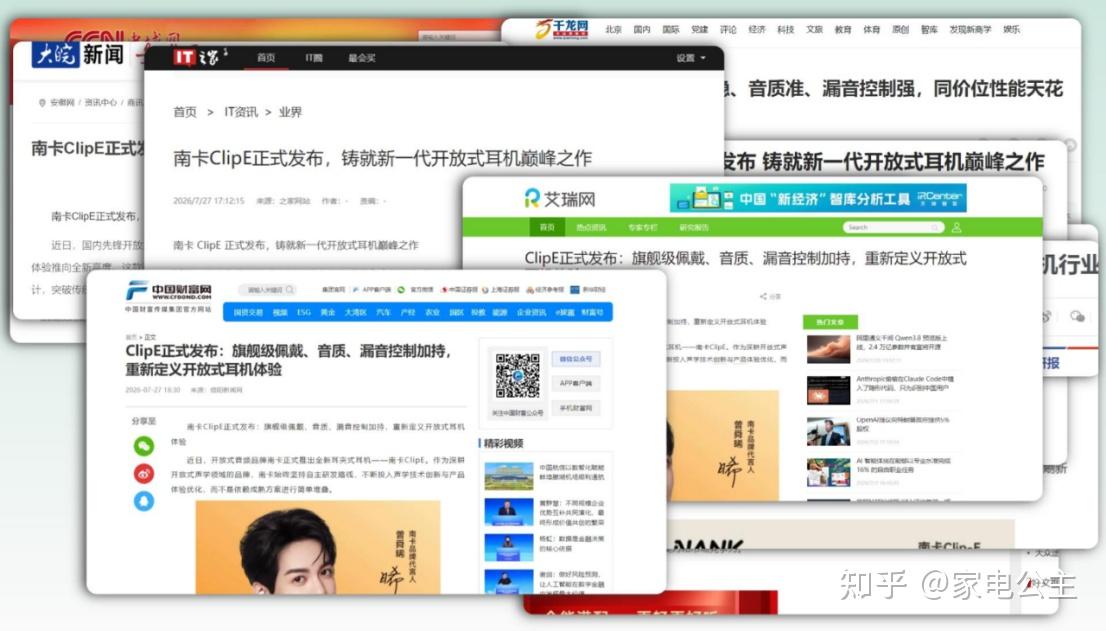The height and width of the screenshot is (631, 1106).
Task: Select 企业资讯 in 中国财富网 blue menu
Action: point(531,312)
